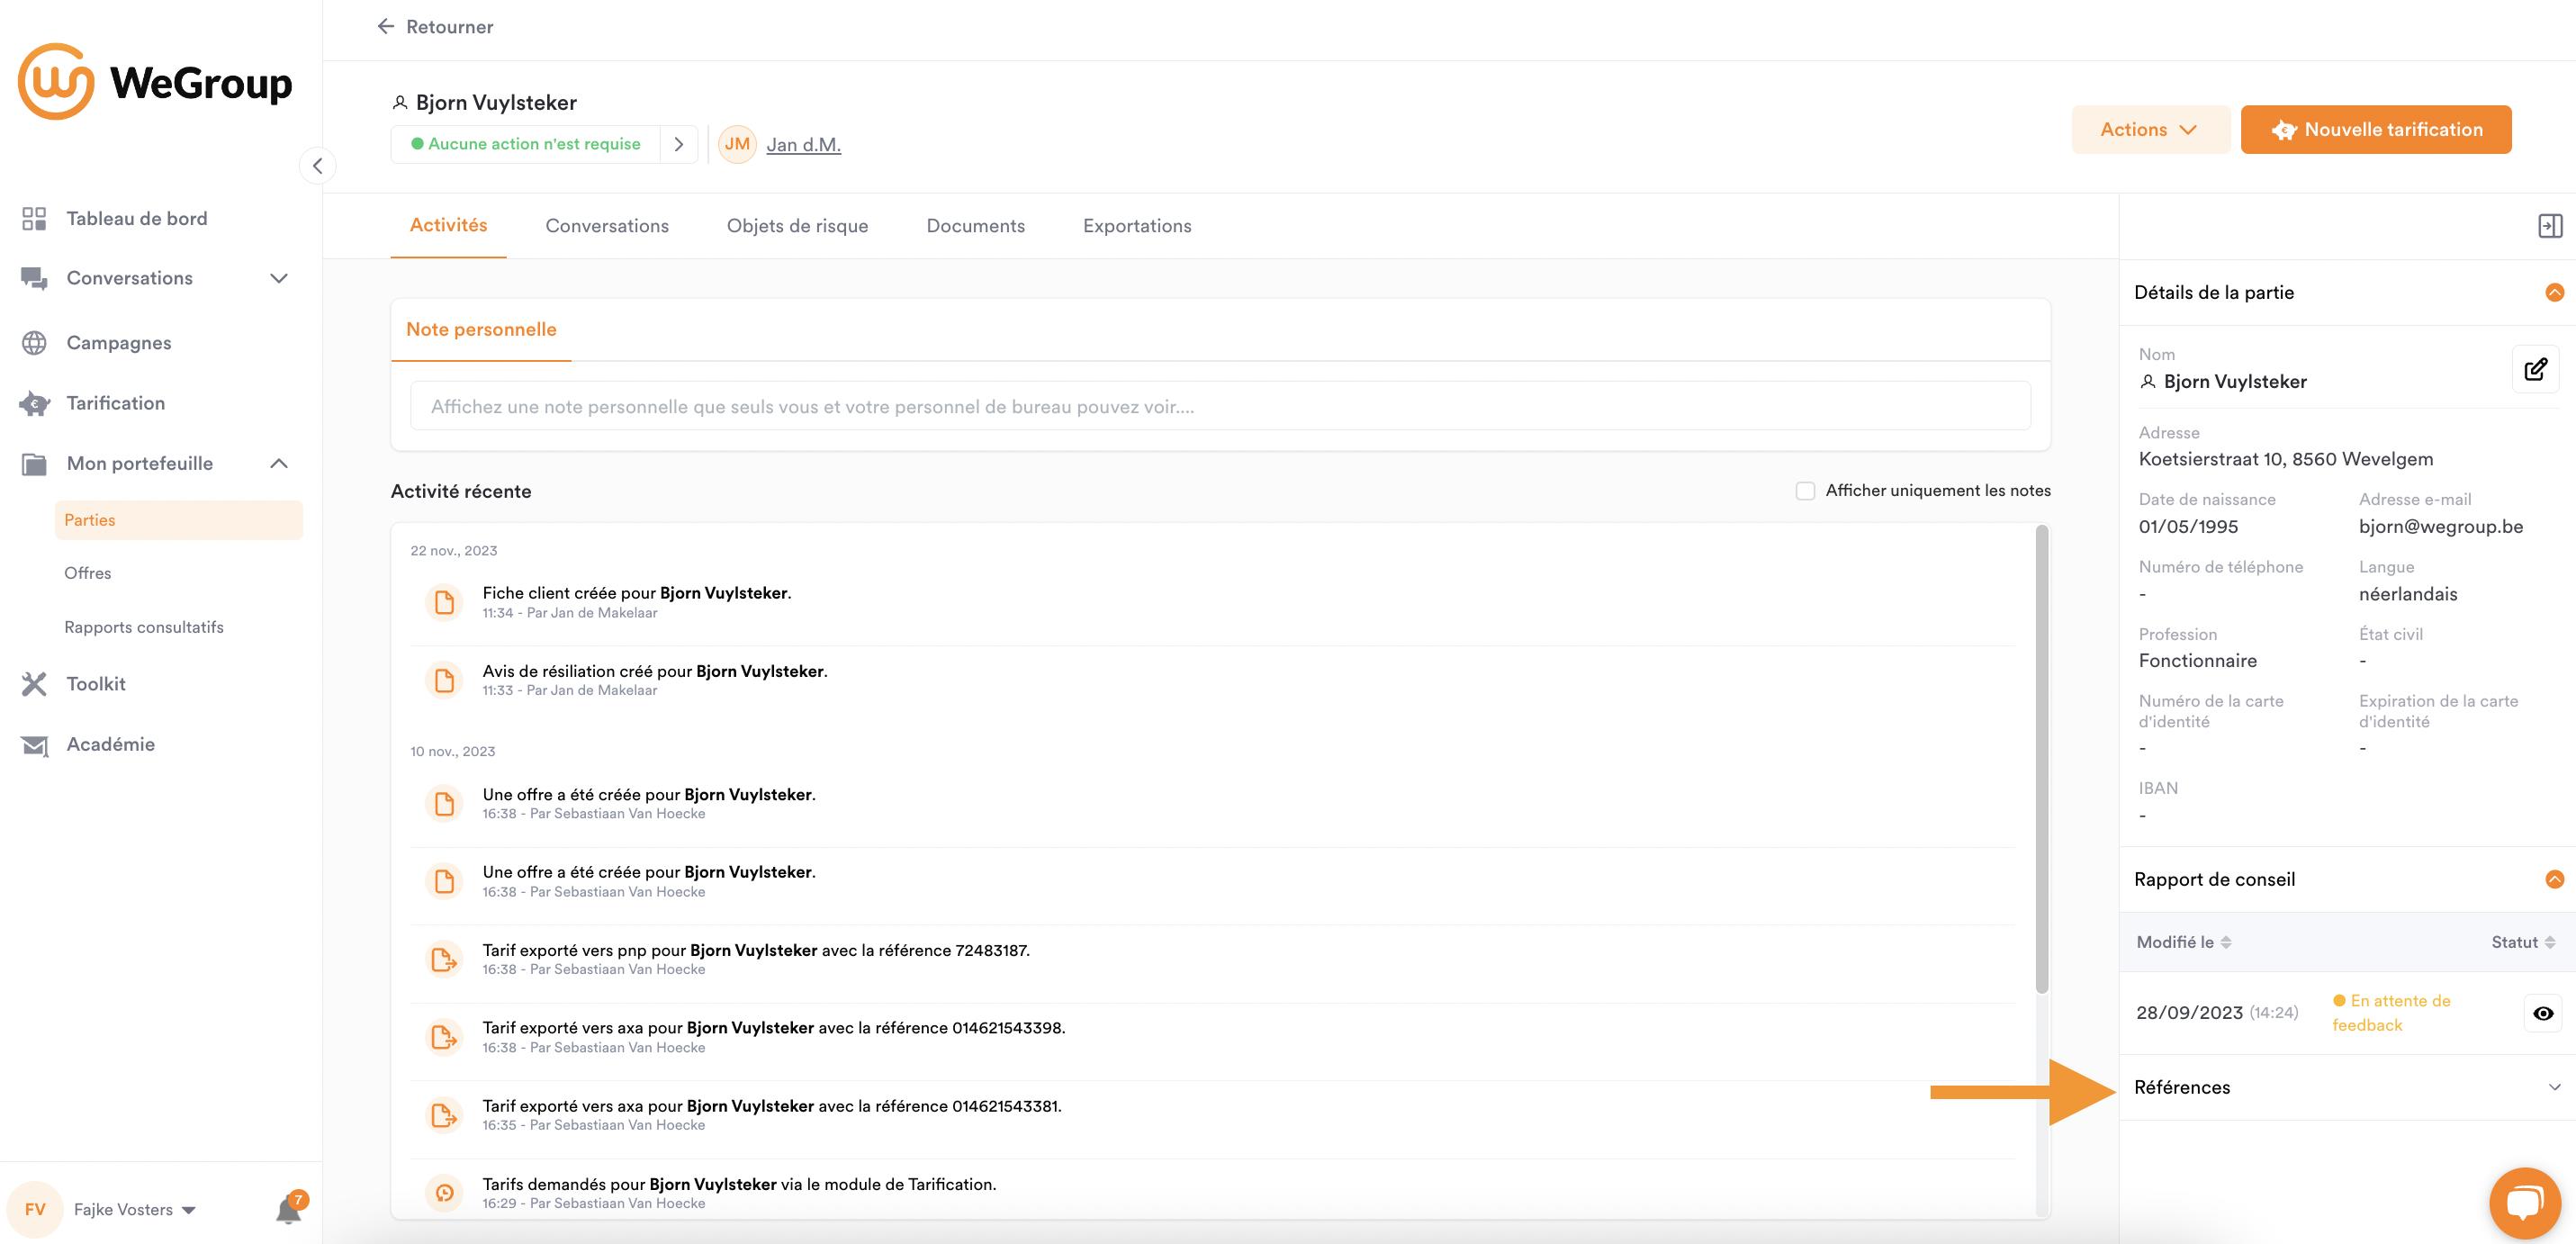Open Tableau de bord from sidebar

[136, 218]
